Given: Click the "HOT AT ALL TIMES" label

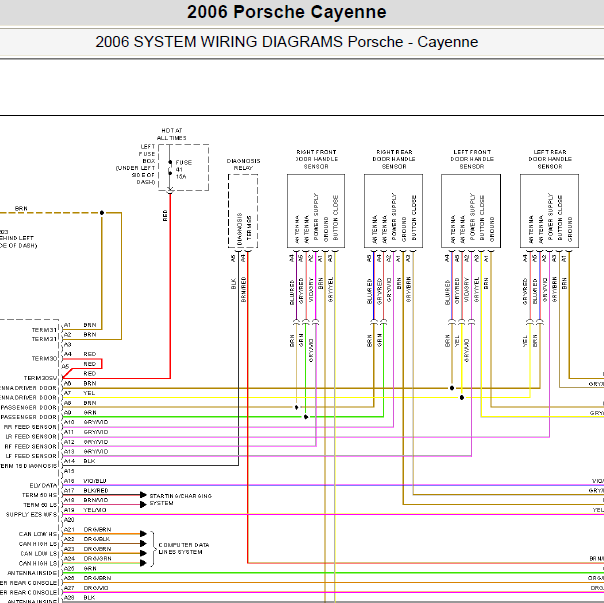Looking at the screenshot, I should click(171, 134).
